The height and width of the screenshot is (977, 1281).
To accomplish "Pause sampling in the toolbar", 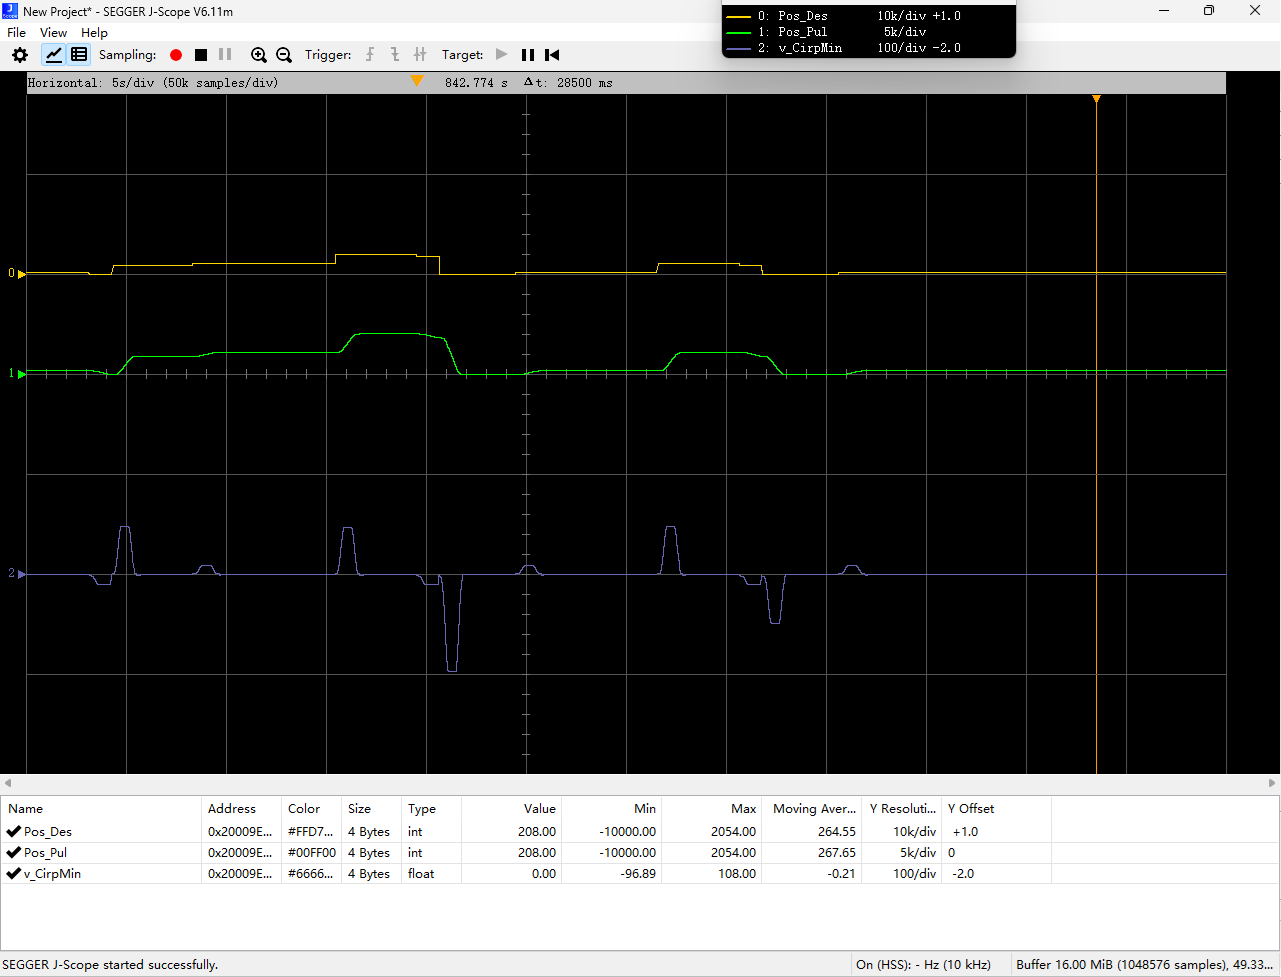I will coord(225,55).
